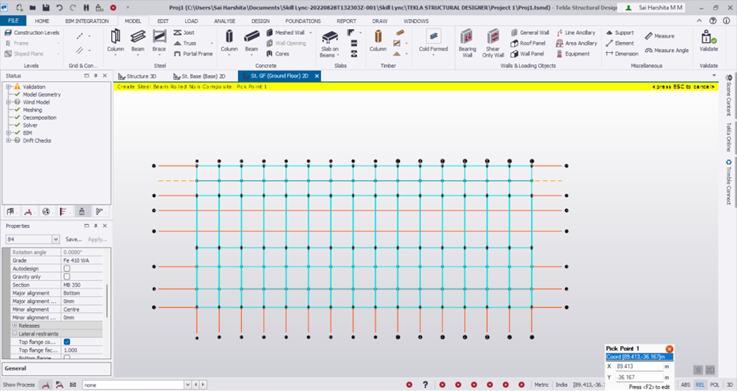Click the X coordinate input field

coord(638,366)
